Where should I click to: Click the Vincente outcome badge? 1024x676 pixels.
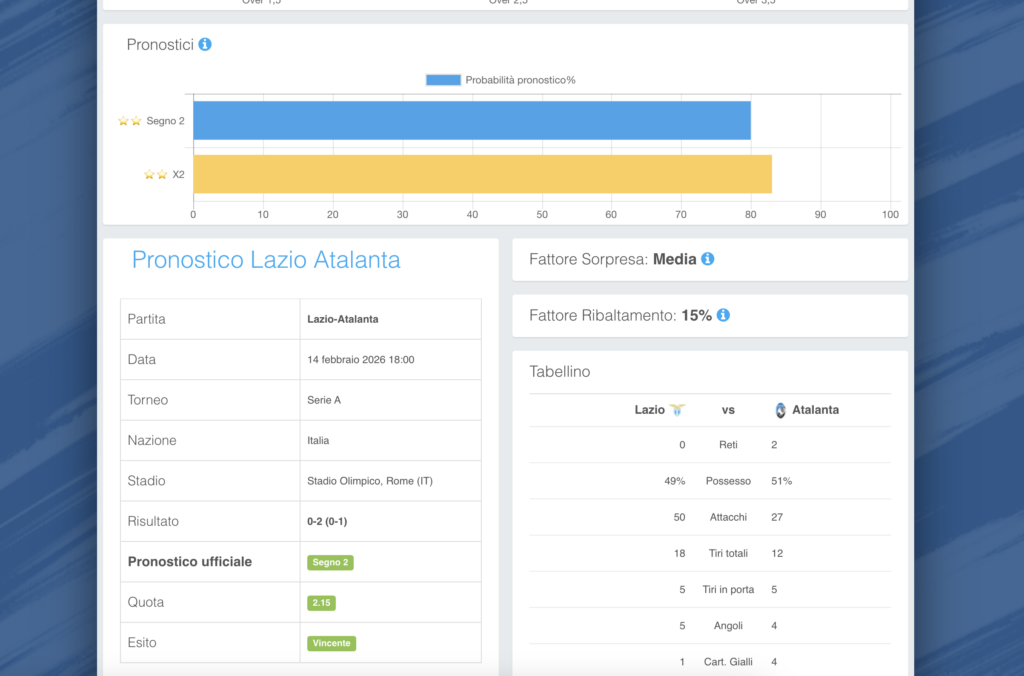click(x=331, y=643)
